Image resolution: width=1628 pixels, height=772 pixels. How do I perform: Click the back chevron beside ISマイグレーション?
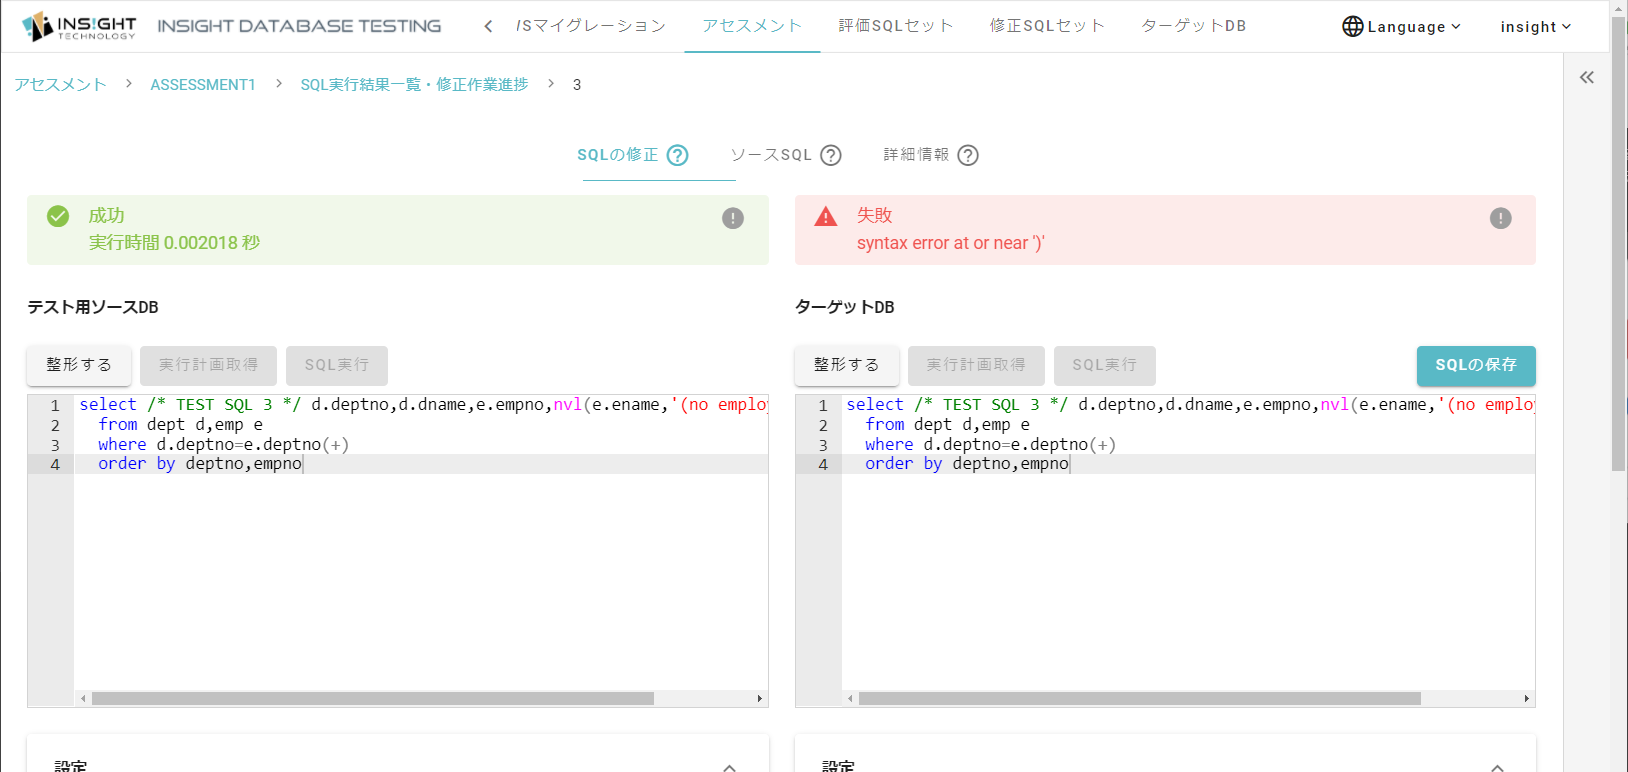pos(488,26)
